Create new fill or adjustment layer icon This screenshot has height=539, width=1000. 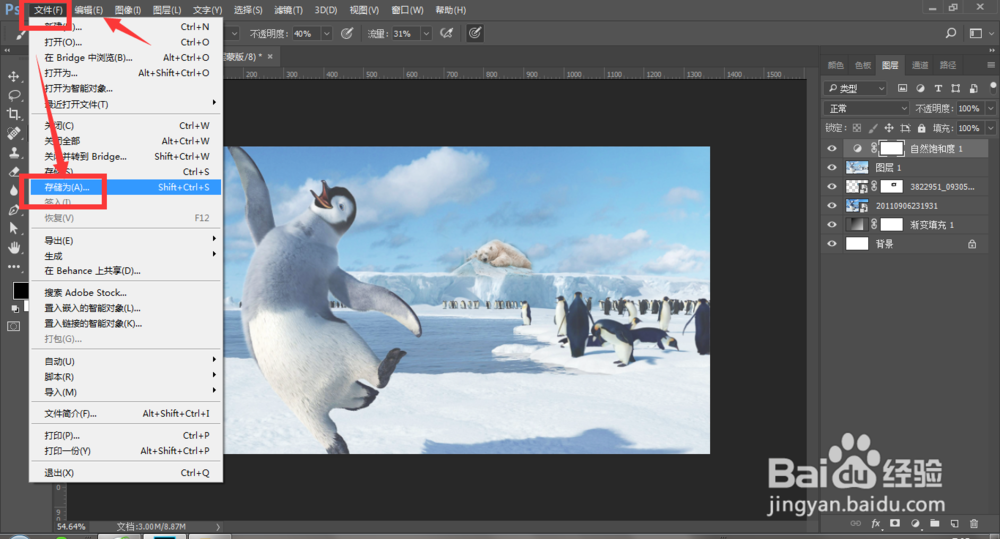click(x=915, y=523)
